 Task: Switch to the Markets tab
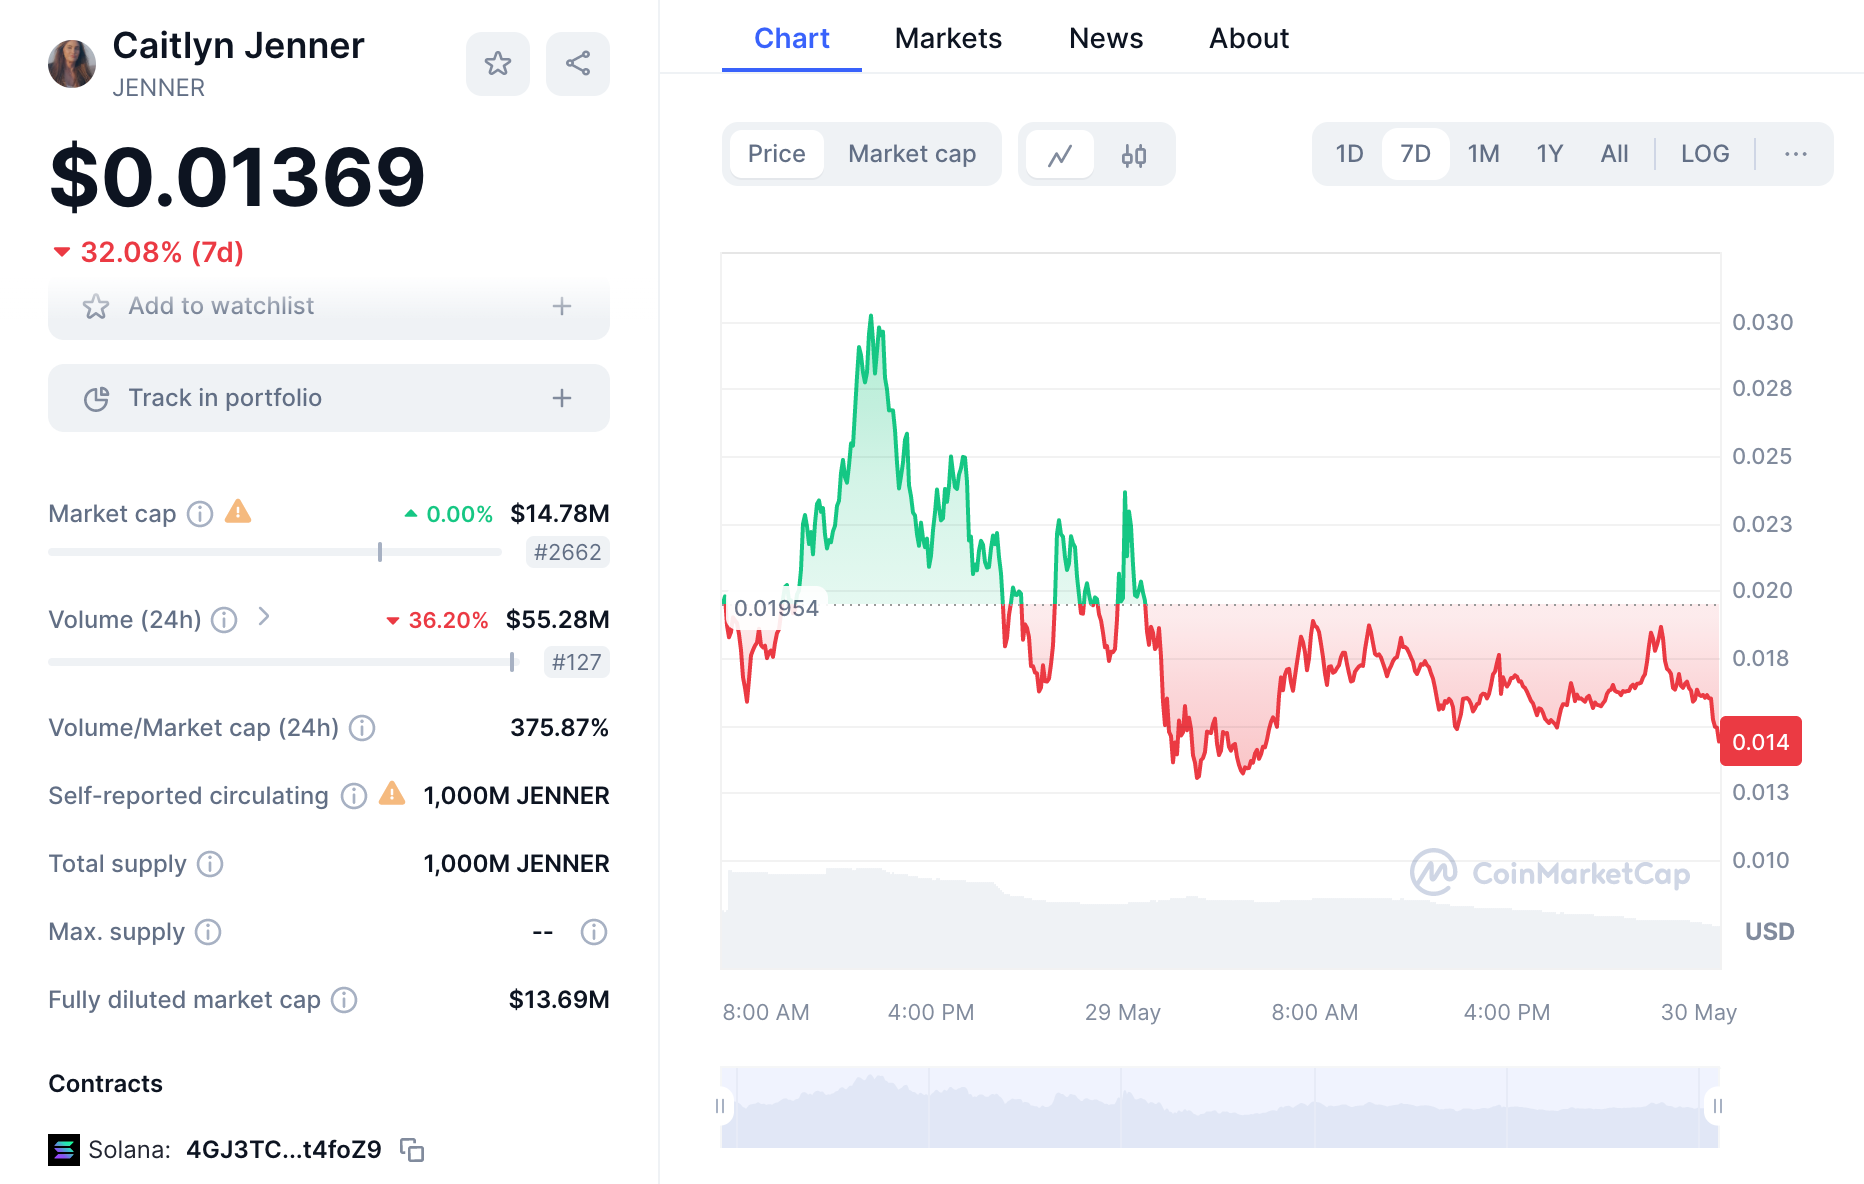[x=948, y=38]
